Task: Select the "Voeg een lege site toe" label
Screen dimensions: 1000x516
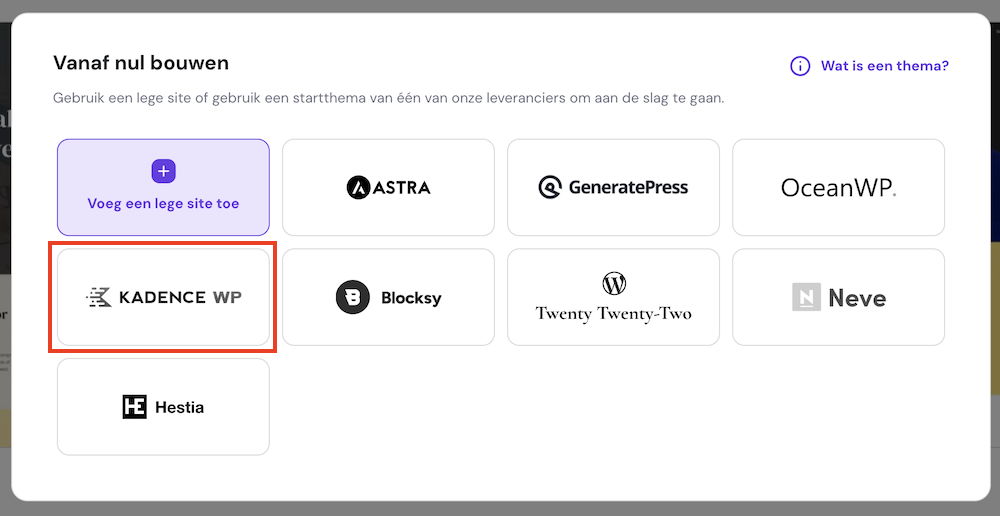Action: (x=163, y=203)
